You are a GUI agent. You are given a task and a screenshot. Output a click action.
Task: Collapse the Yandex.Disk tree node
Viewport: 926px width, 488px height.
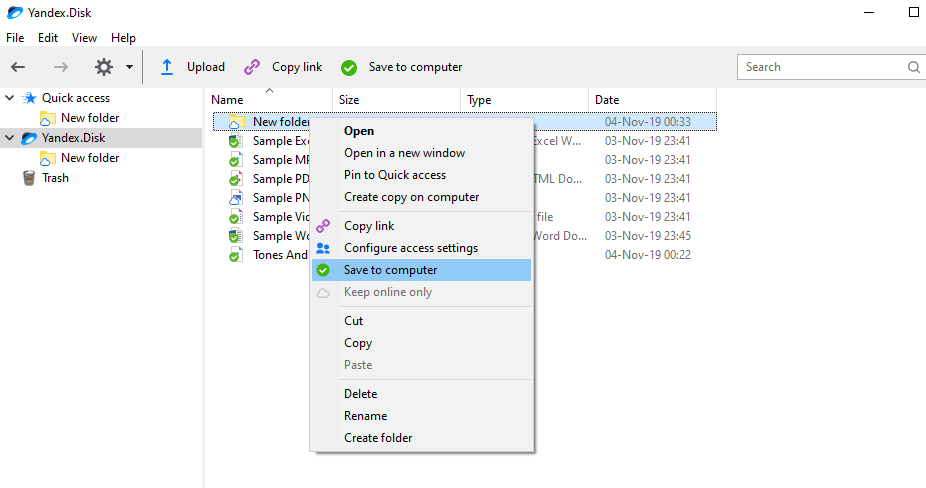point(9,138)
